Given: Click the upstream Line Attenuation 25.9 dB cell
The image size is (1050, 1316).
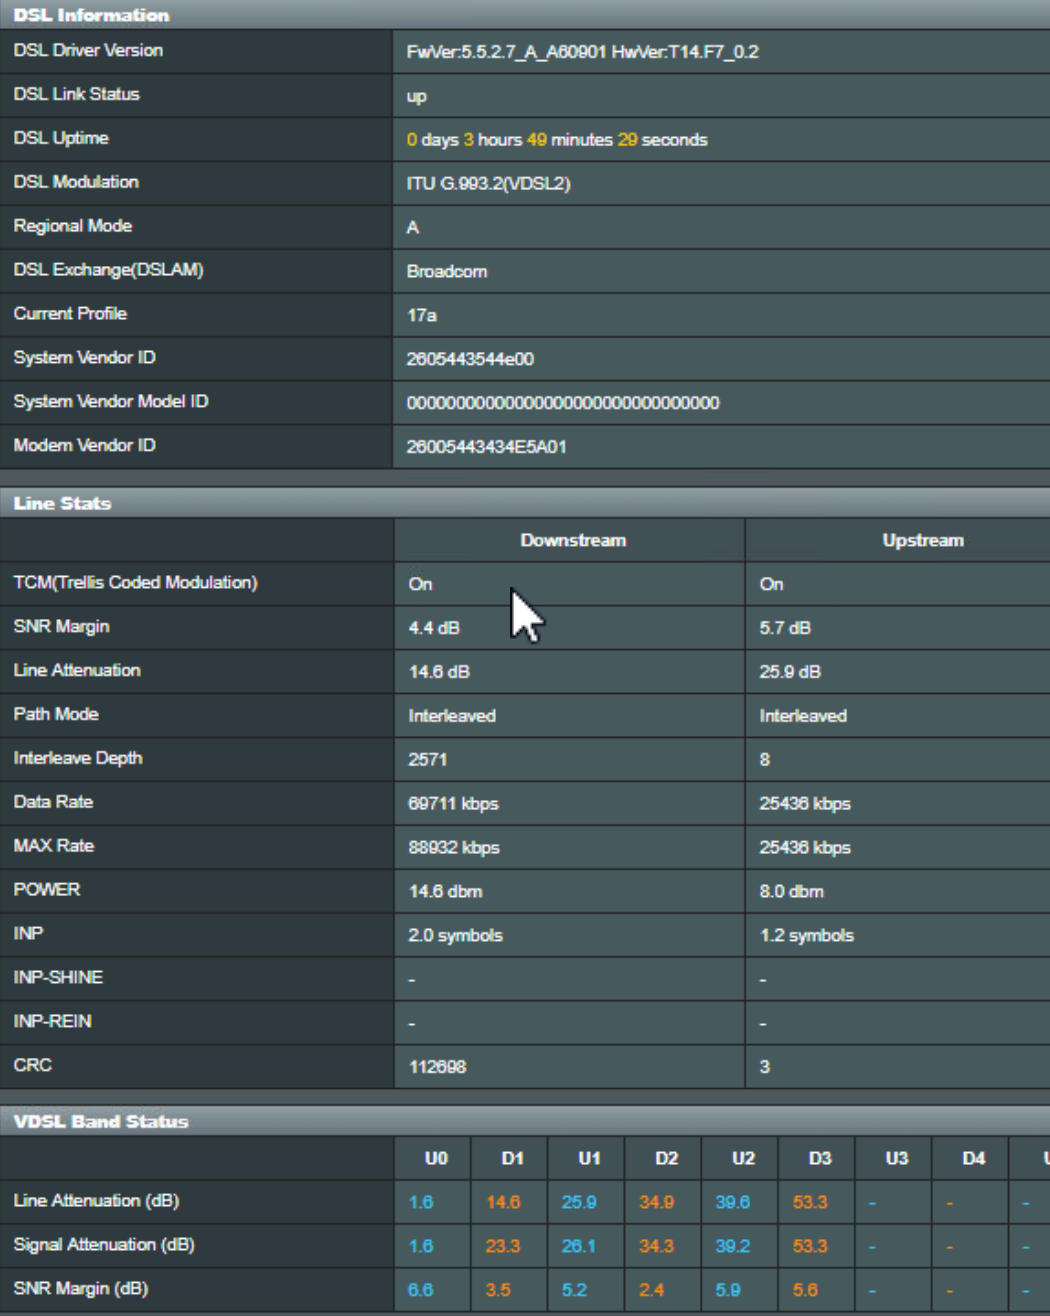Looking at the screenshot, I should (789, 672).
